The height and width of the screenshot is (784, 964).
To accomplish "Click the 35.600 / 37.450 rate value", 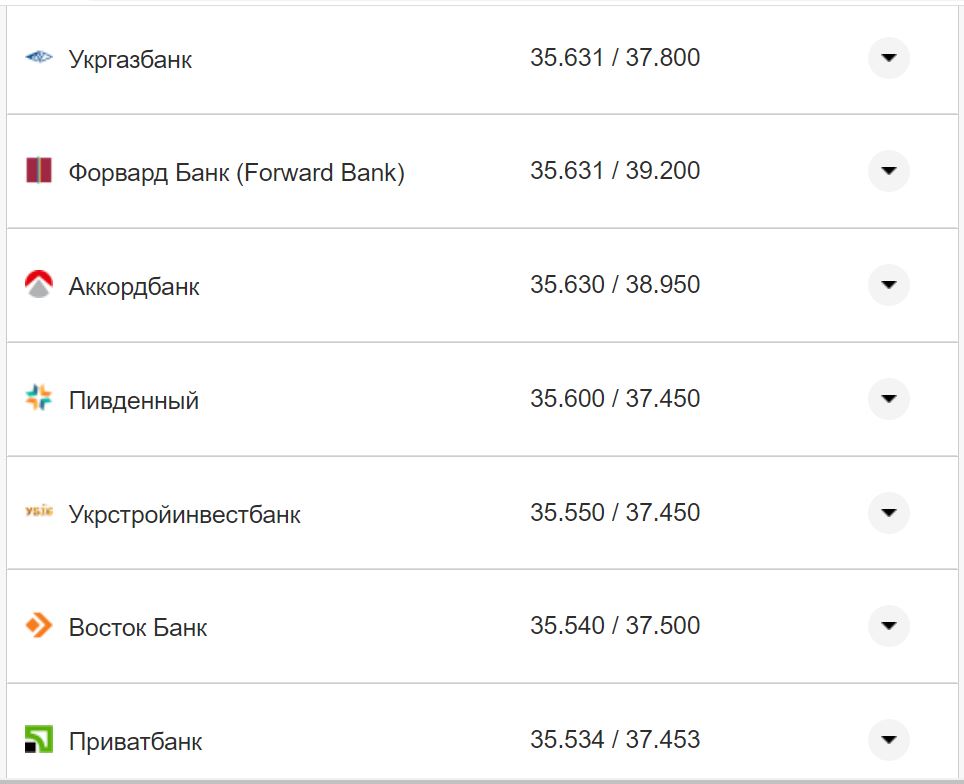I will tap(615, 399).
